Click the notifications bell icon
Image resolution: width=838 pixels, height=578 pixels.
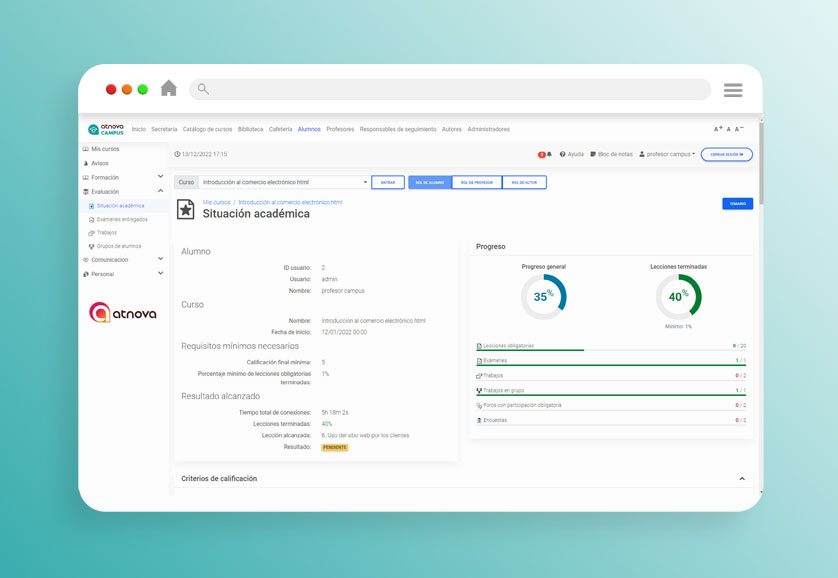pos(549,154)
